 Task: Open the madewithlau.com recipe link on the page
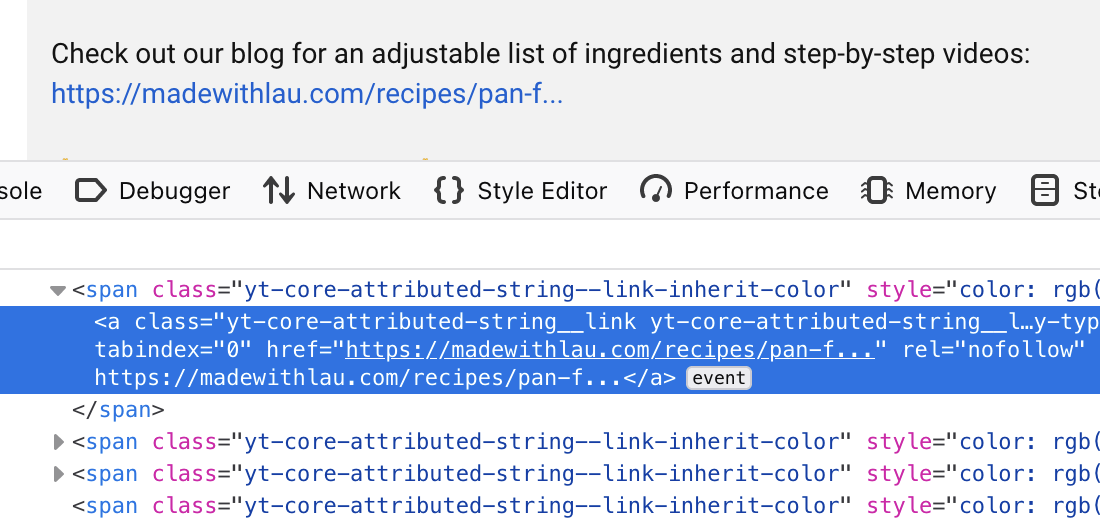[x=307, y=94]
